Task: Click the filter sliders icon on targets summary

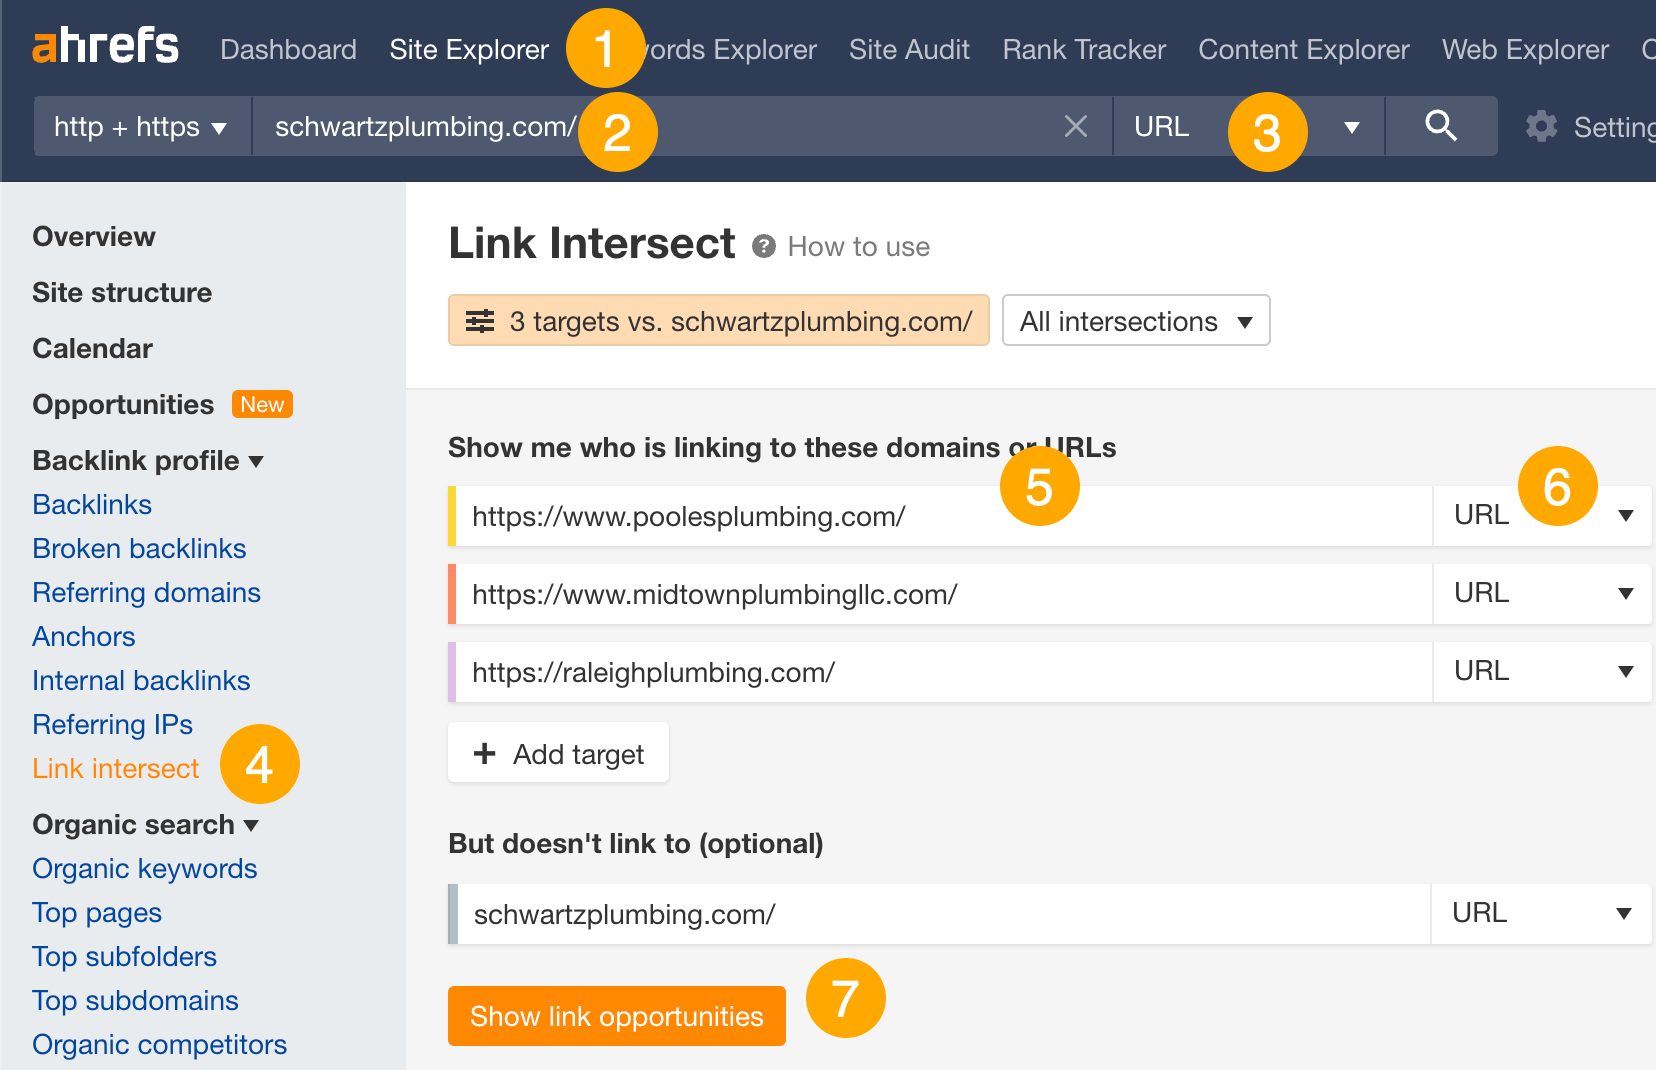Action: [481, 321]
